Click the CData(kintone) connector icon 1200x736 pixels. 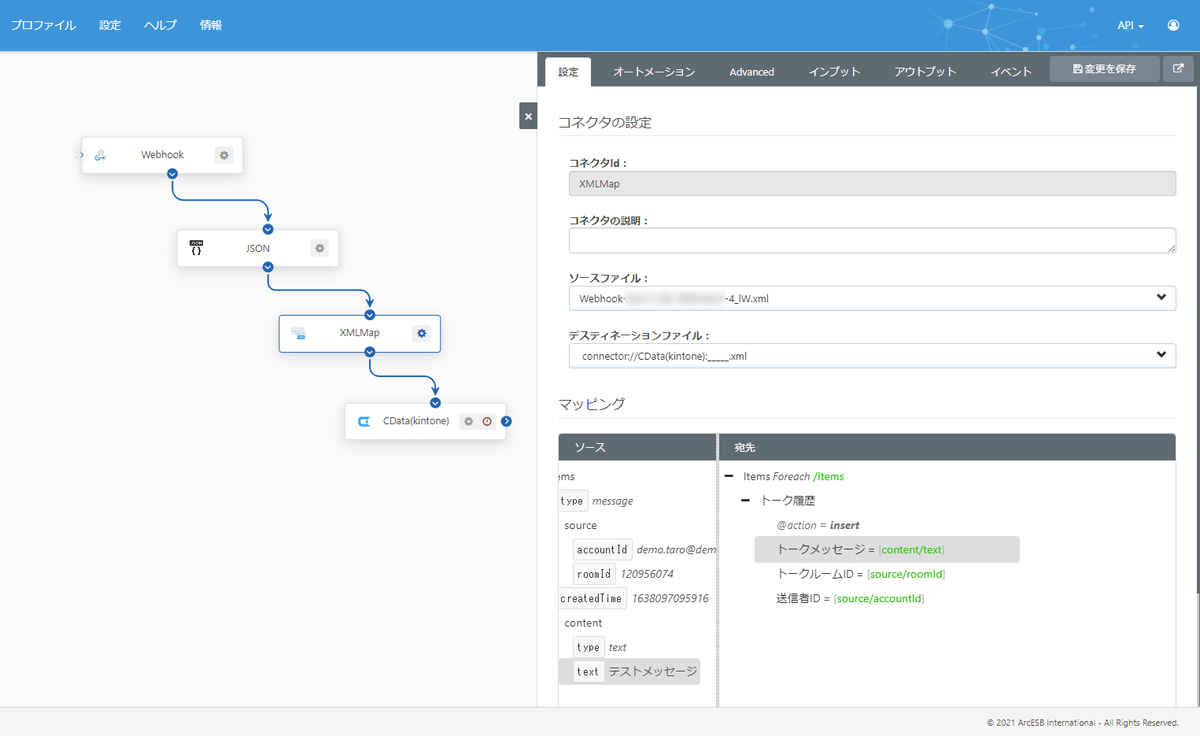(x=364, y=421)
